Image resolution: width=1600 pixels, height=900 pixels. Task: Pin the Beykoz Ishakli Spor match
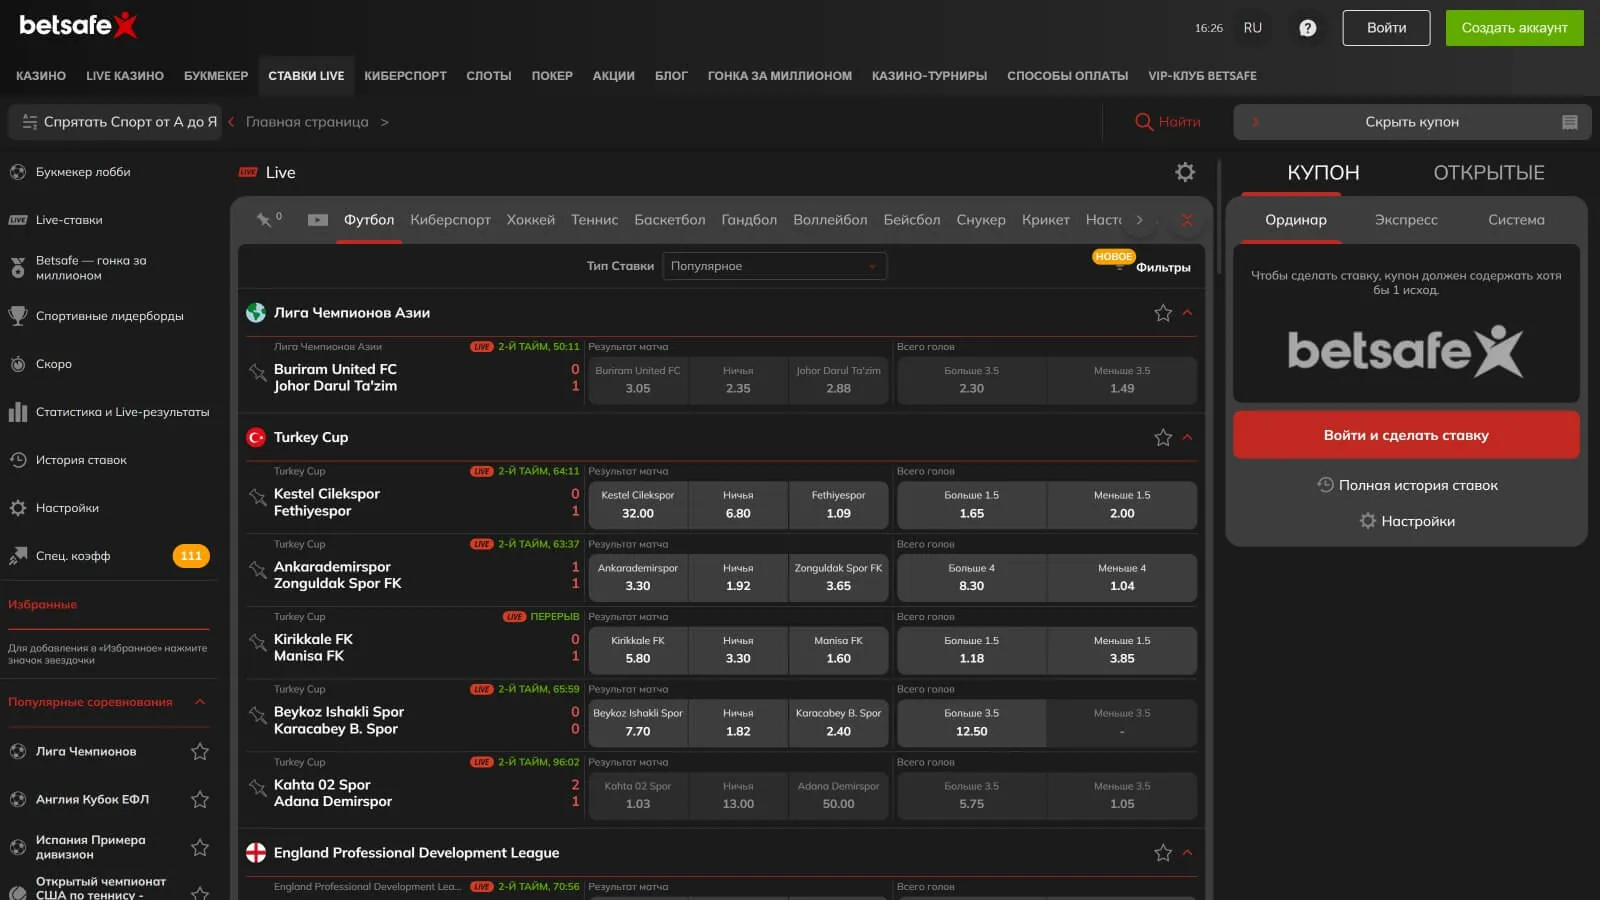point(257,714)
